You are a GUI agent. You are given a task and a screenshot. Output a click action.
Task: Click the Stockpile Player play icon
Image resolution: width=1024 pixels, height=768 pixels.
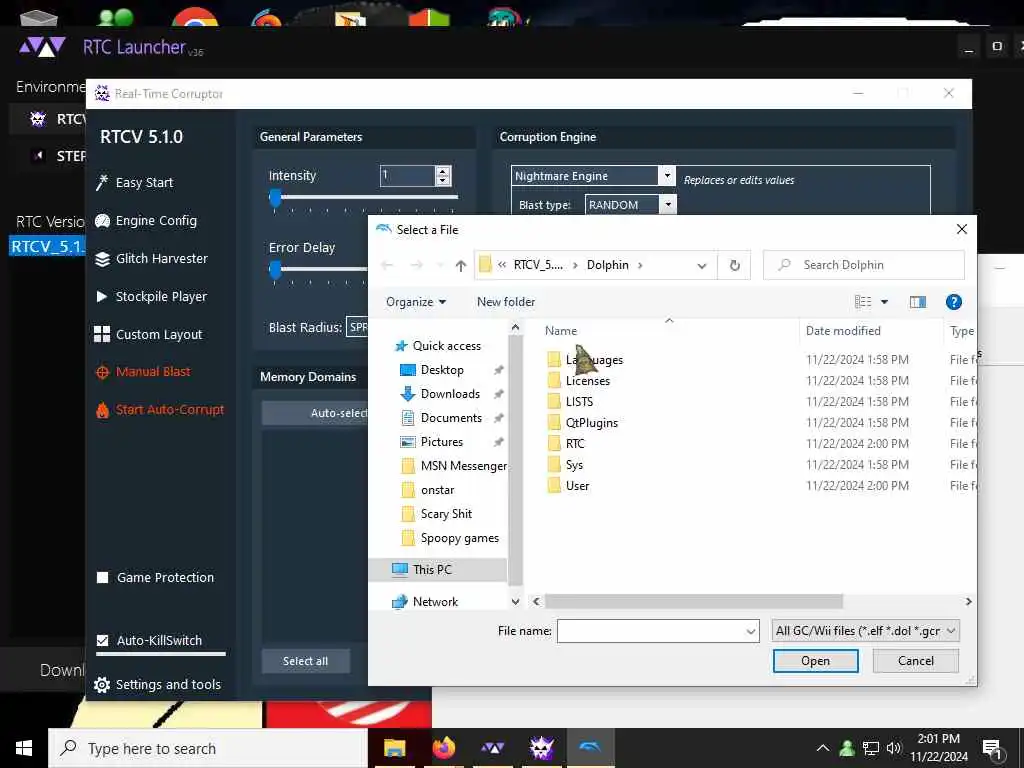[102, 296]
